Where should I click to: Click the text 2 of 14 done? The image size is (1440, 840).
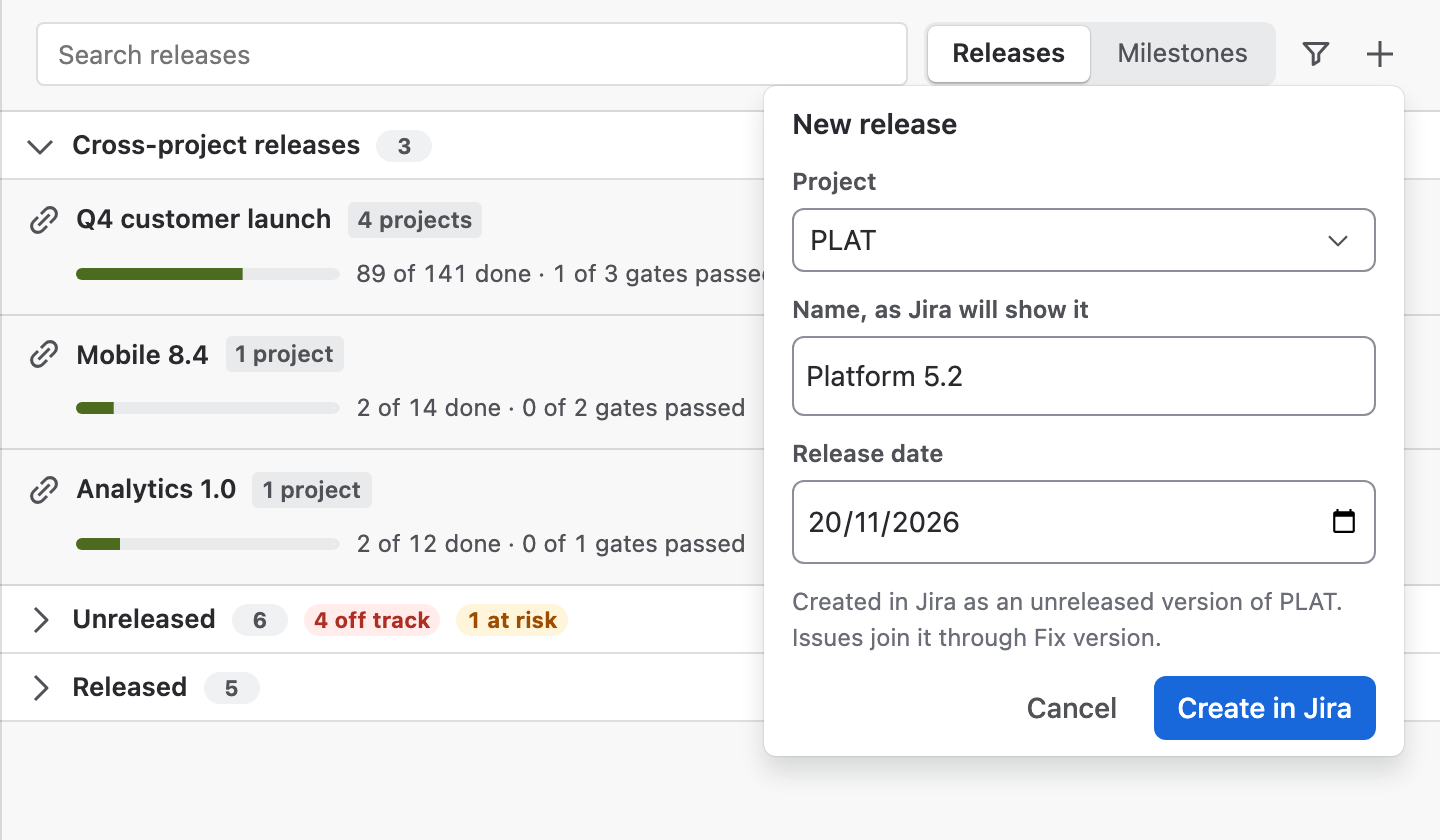pyautogui.click(x=429, y=408)
